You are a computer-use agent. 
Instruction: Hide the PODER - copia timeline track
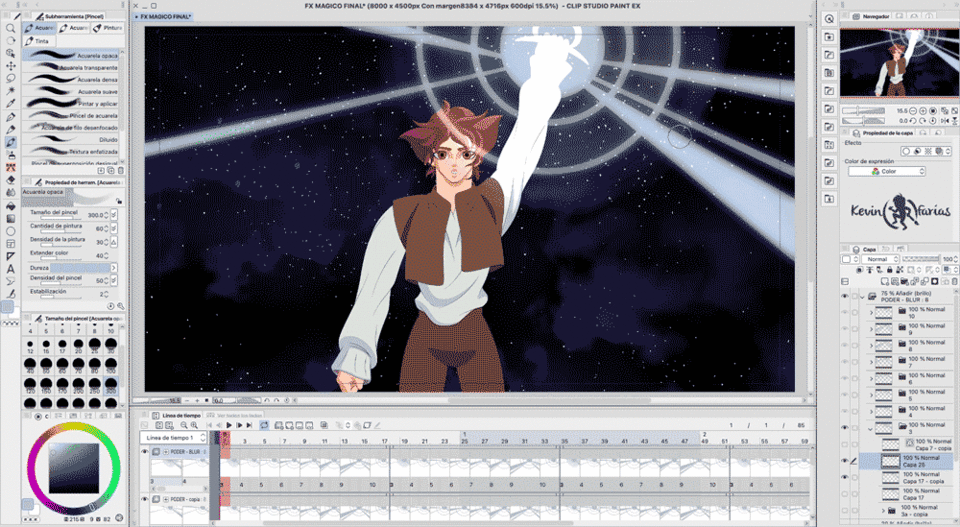145,498
